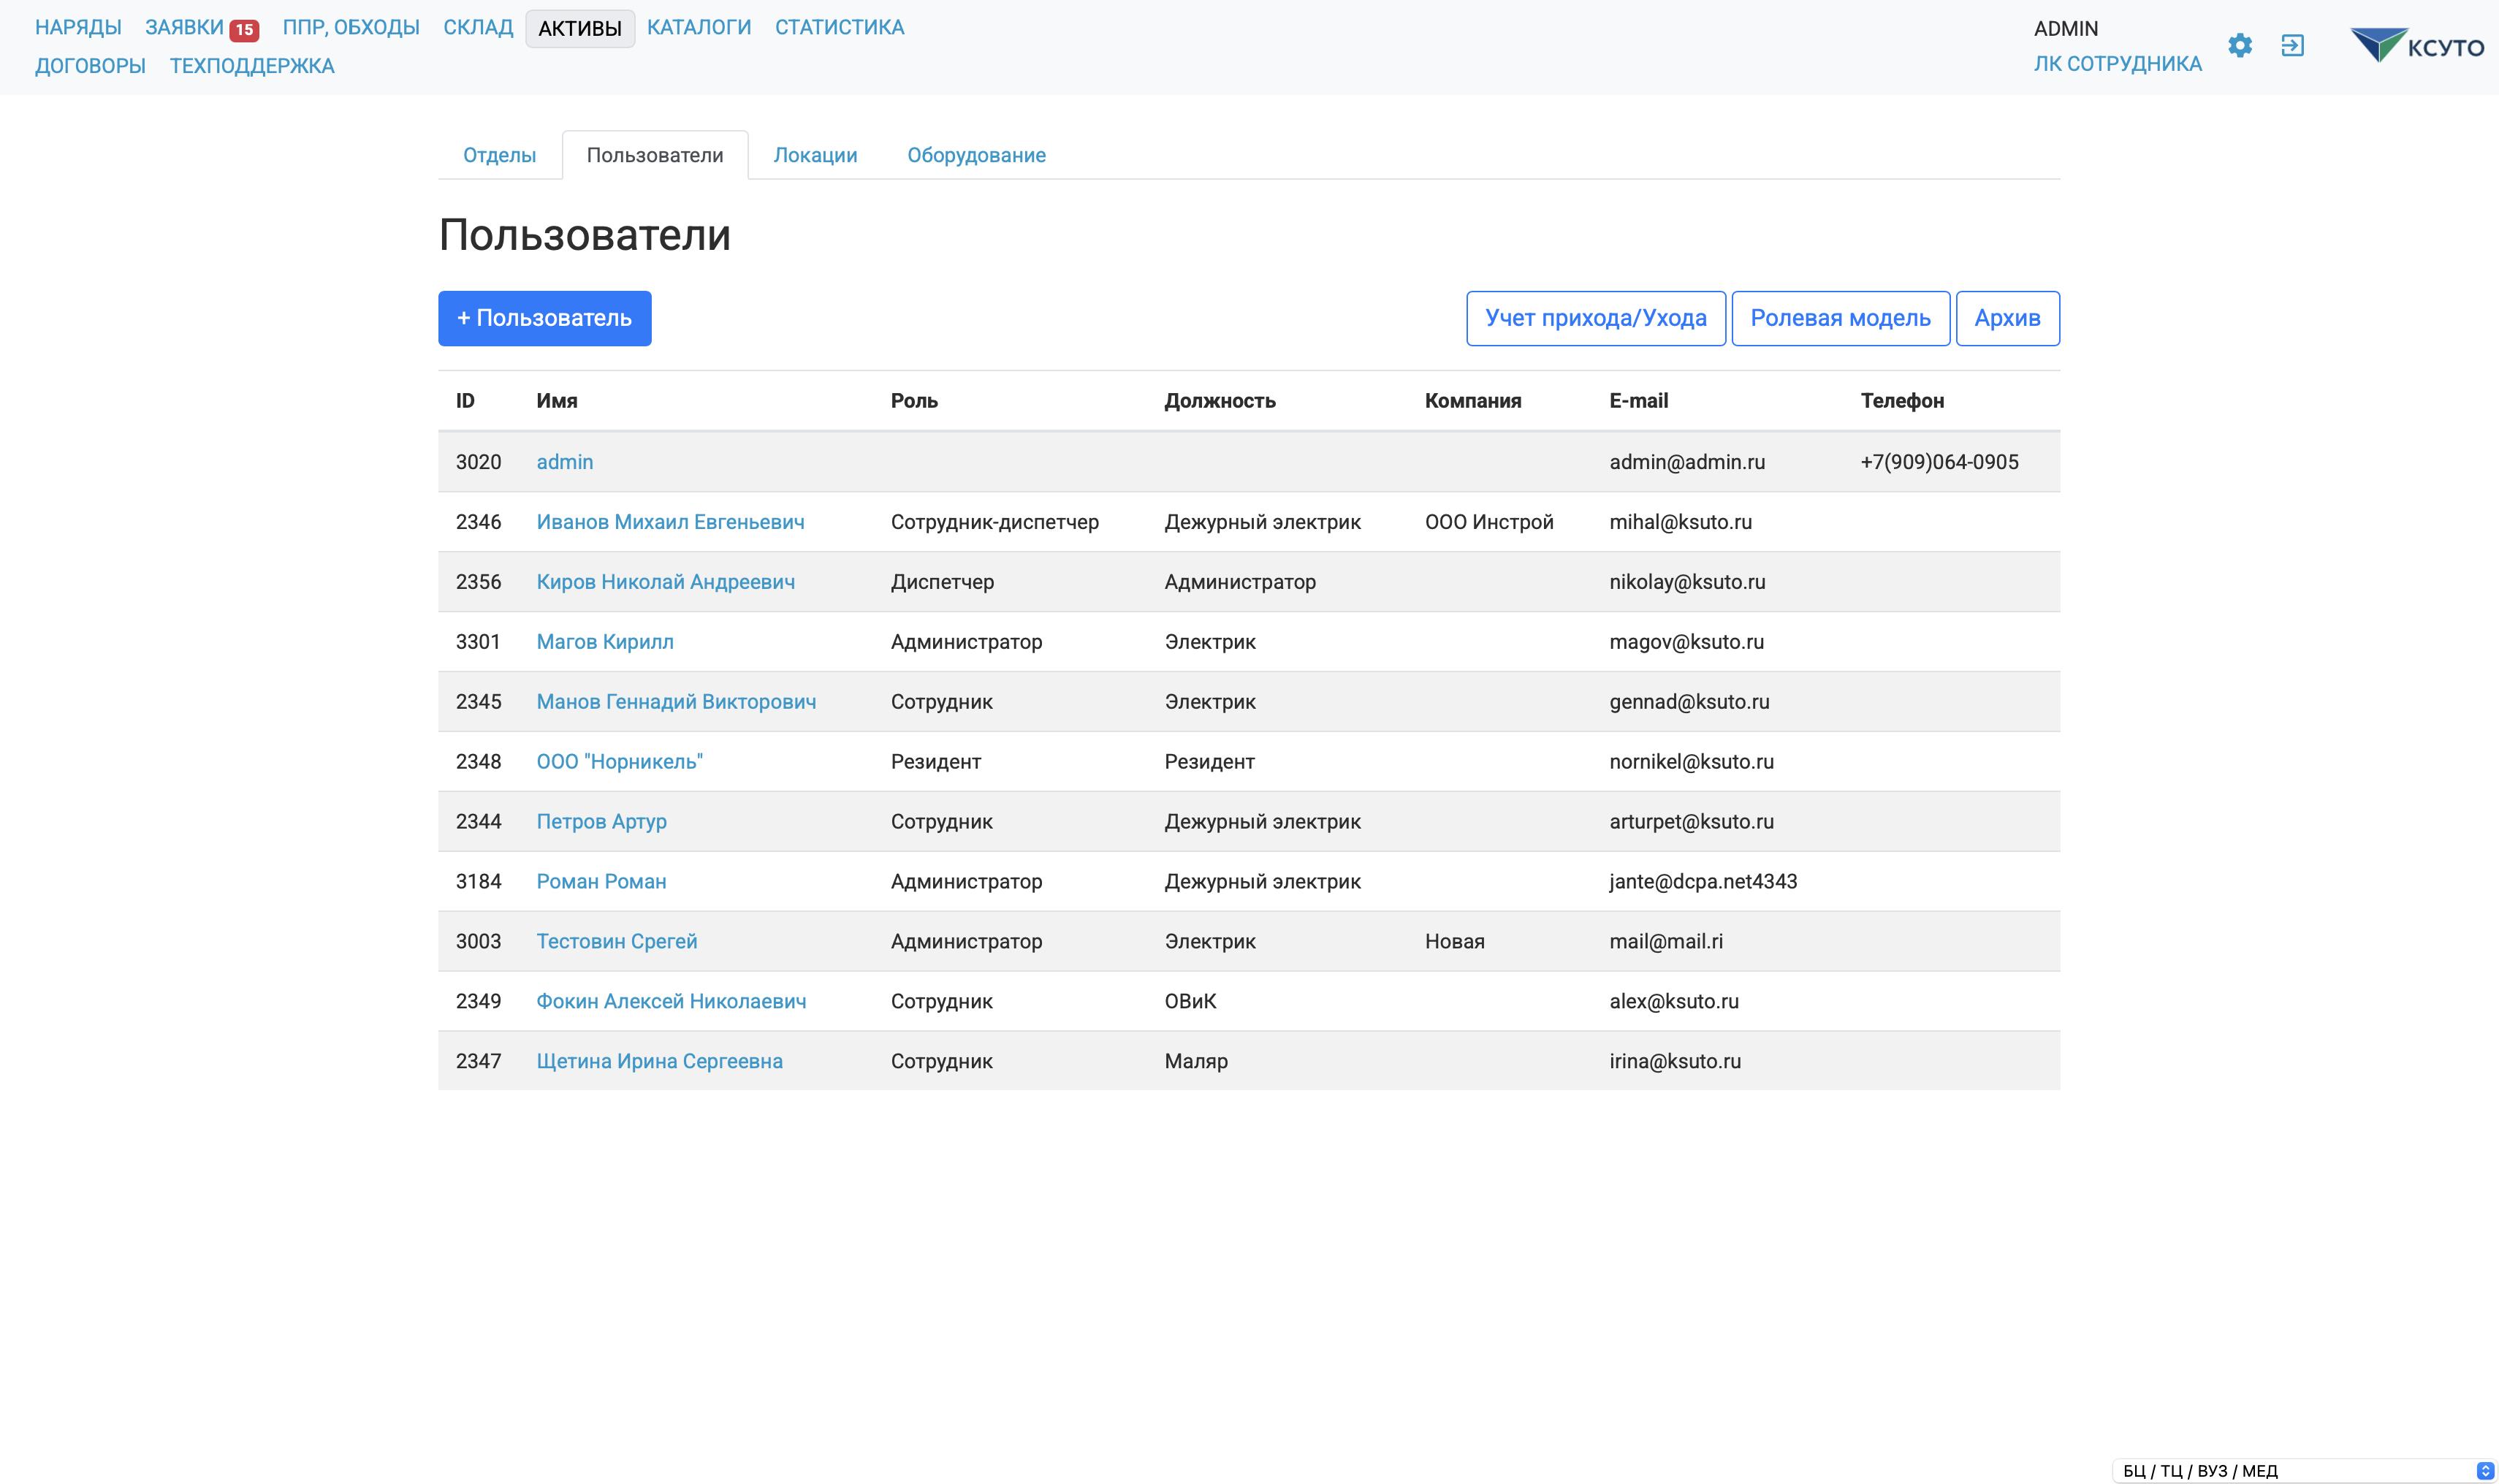Click the + Пользователь button
2499x1484 pixels.
coord(544,318)
